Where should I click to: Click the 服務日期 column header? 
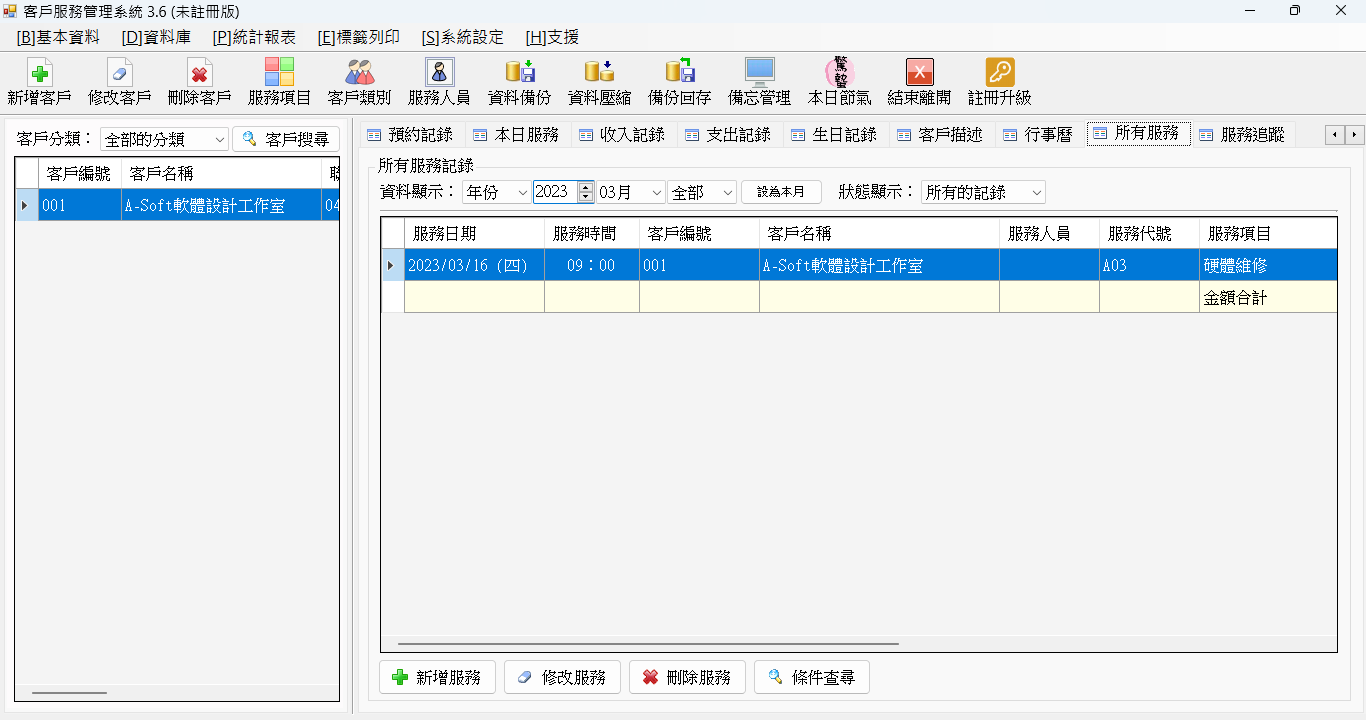pyautogui.click(x=474, y=234)
